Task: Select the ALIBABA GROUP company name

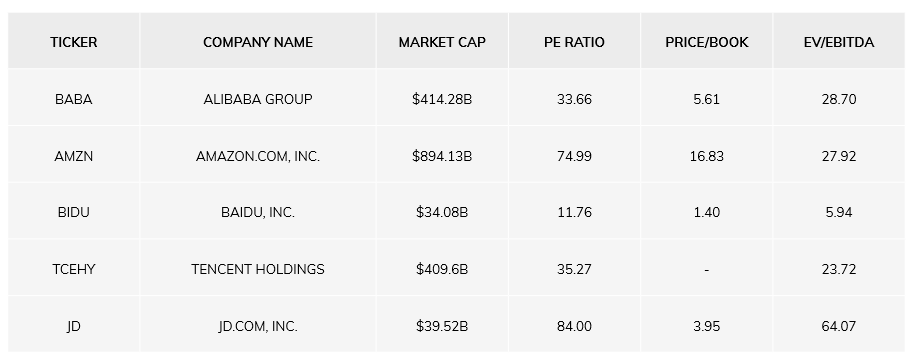Action: point(258,99)
